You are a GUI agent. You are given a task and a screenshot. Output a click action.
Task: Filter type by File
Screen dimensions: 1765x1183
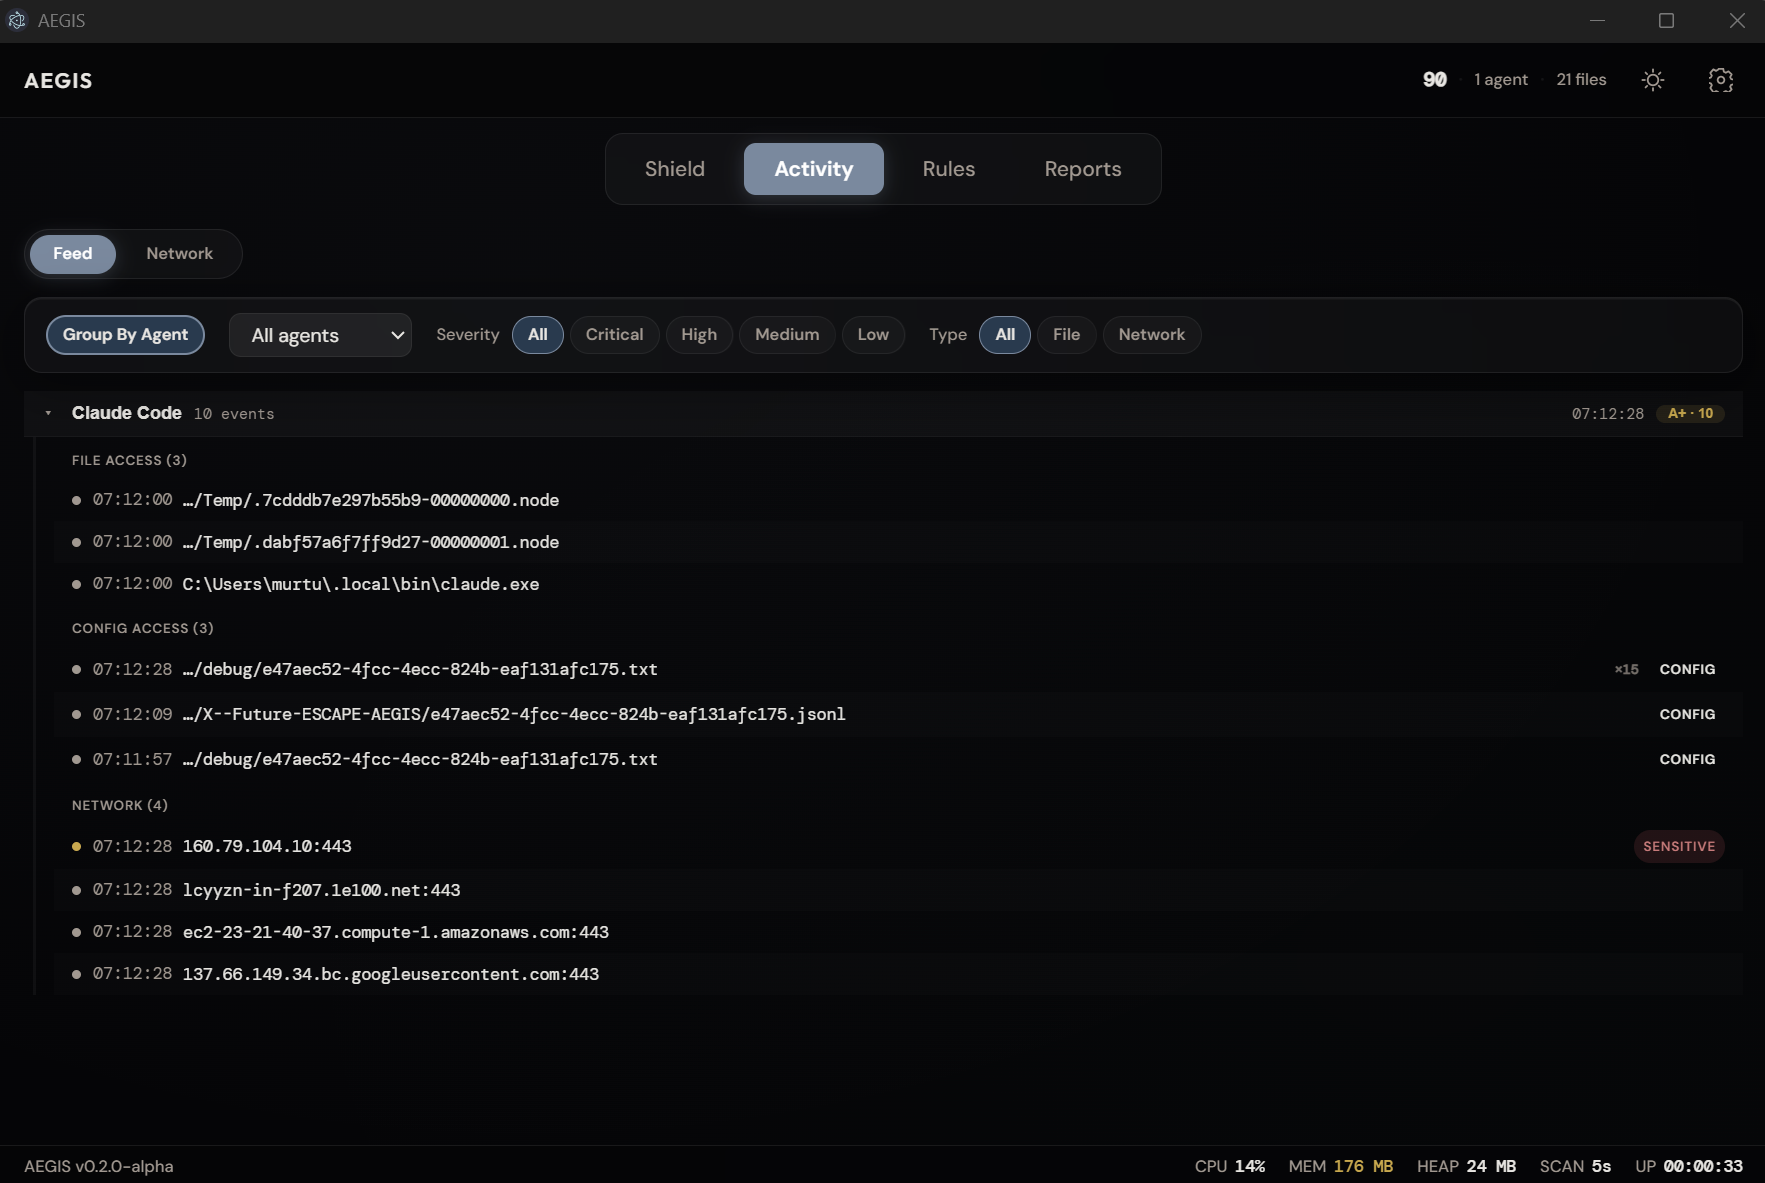click(x=1066, y=335)
